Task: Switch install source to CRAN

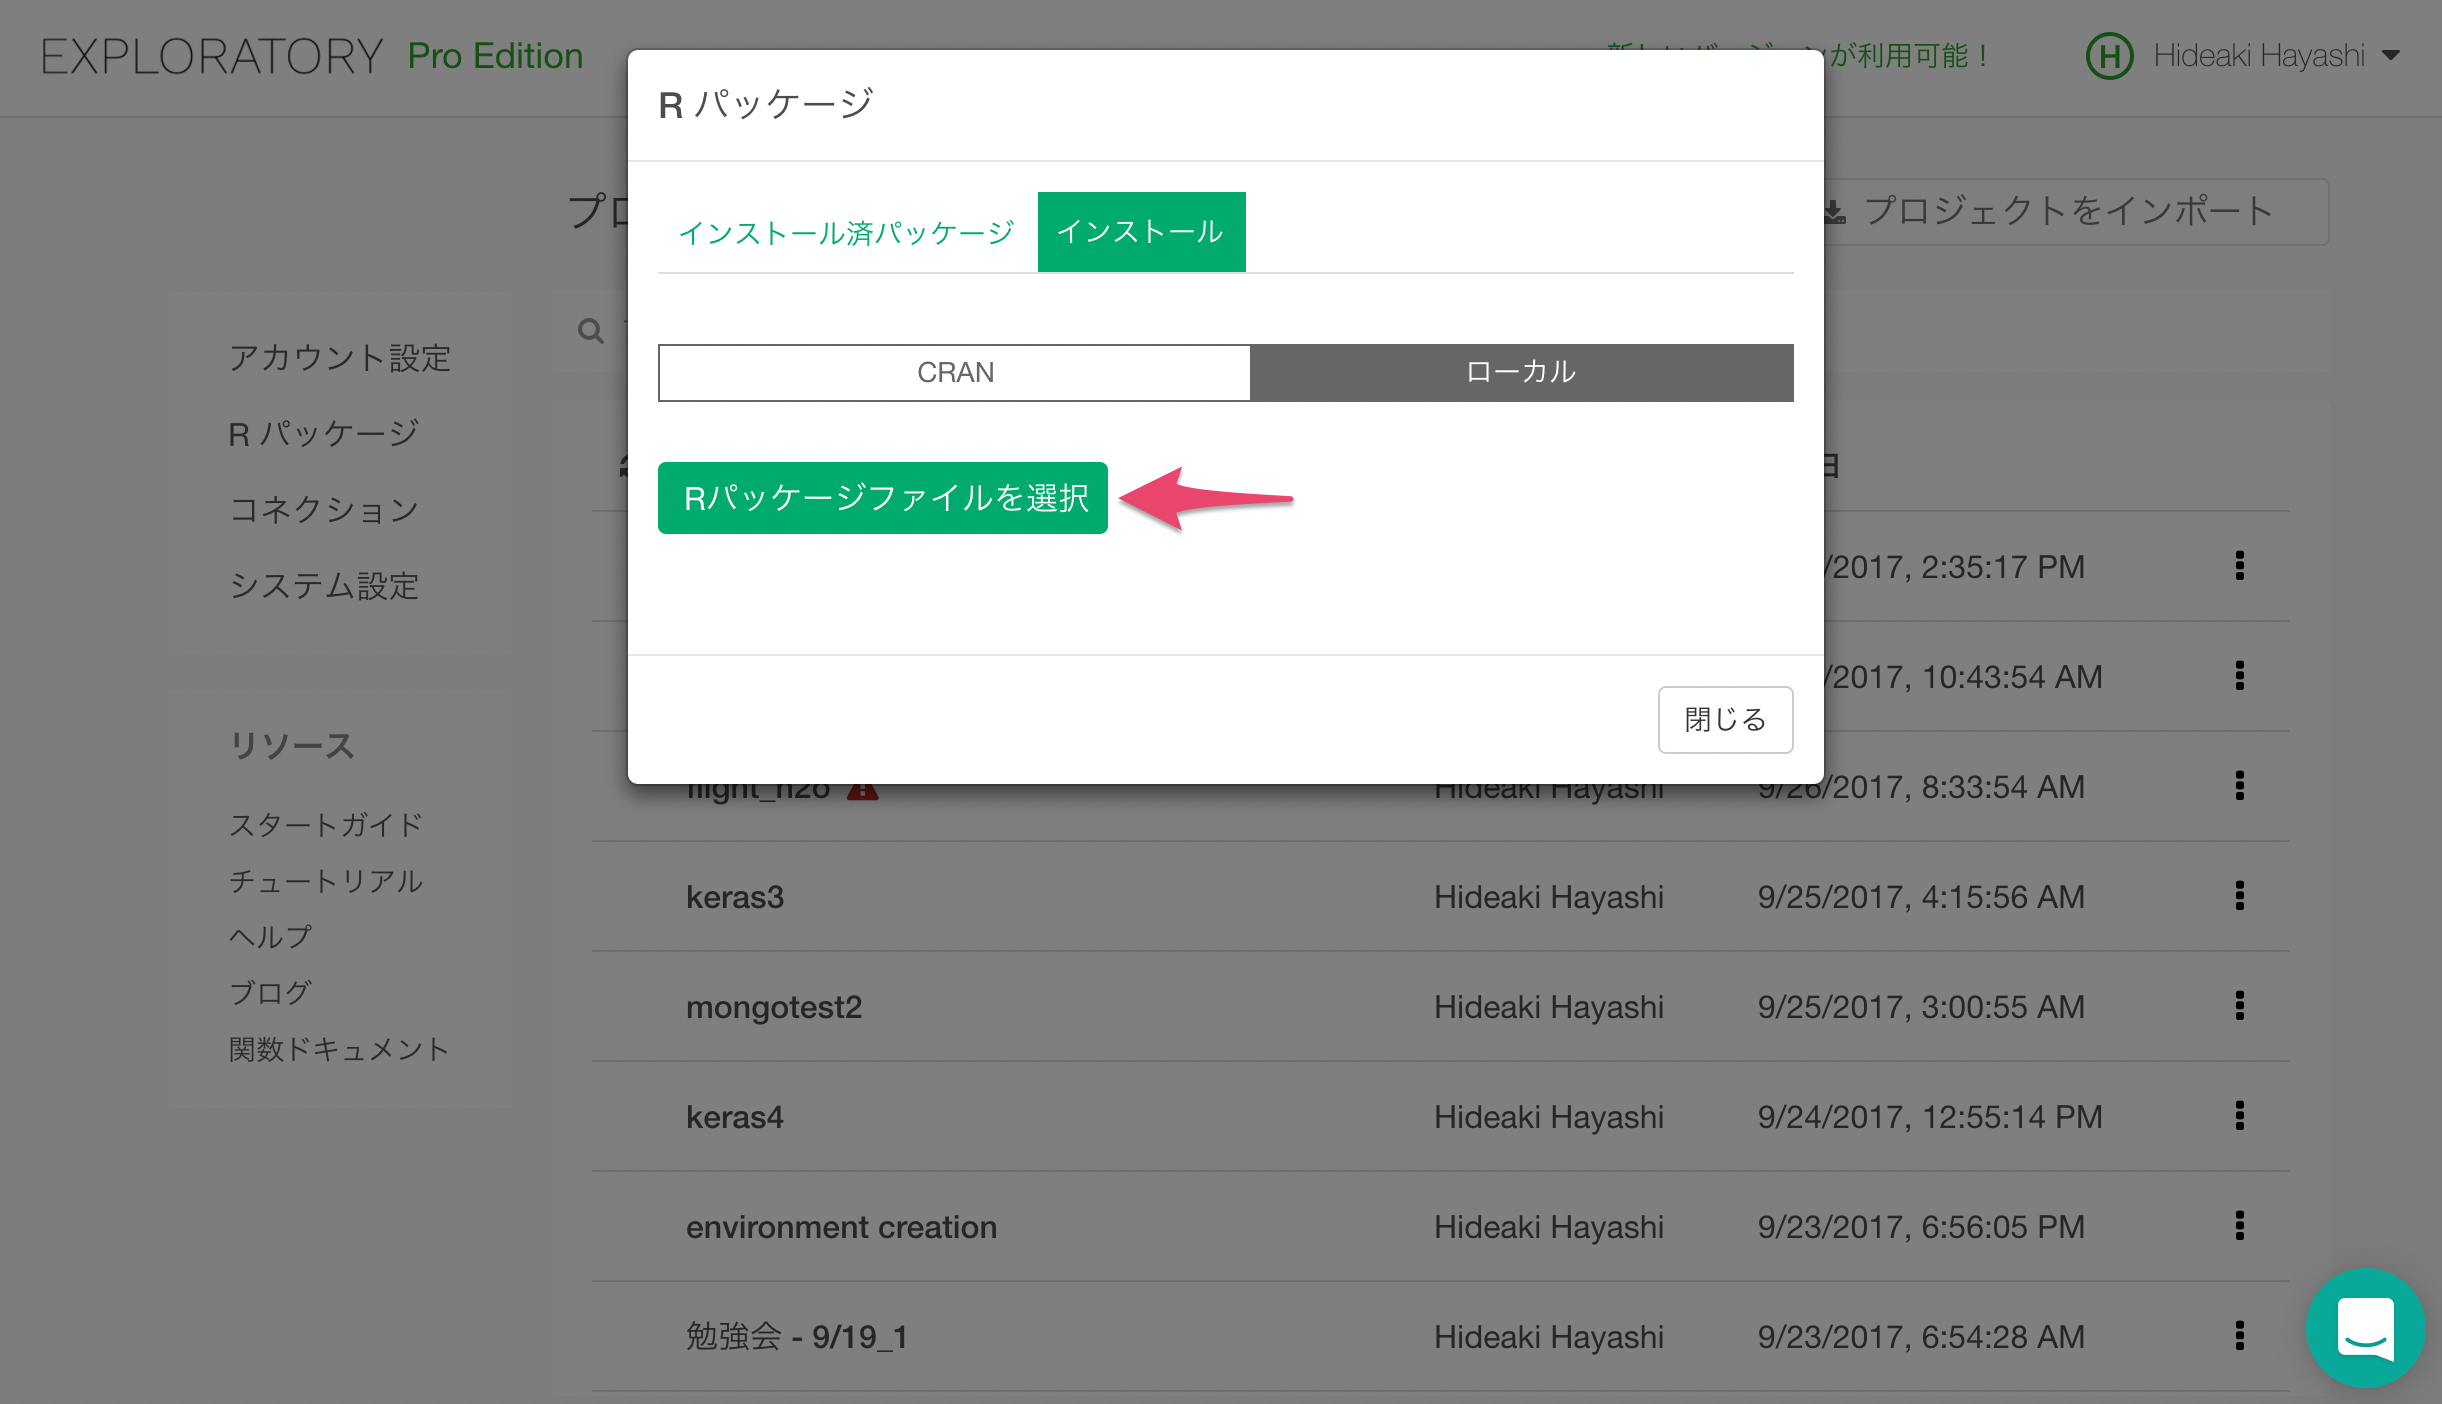Action: [x=954, y=373]
